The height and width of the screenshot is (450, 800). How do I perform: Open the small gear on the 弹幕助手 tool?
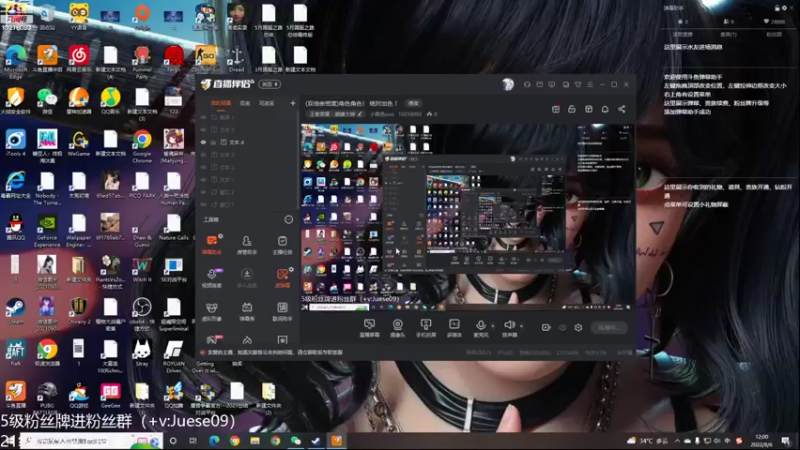pyautogui.click(x=220, y=236)
